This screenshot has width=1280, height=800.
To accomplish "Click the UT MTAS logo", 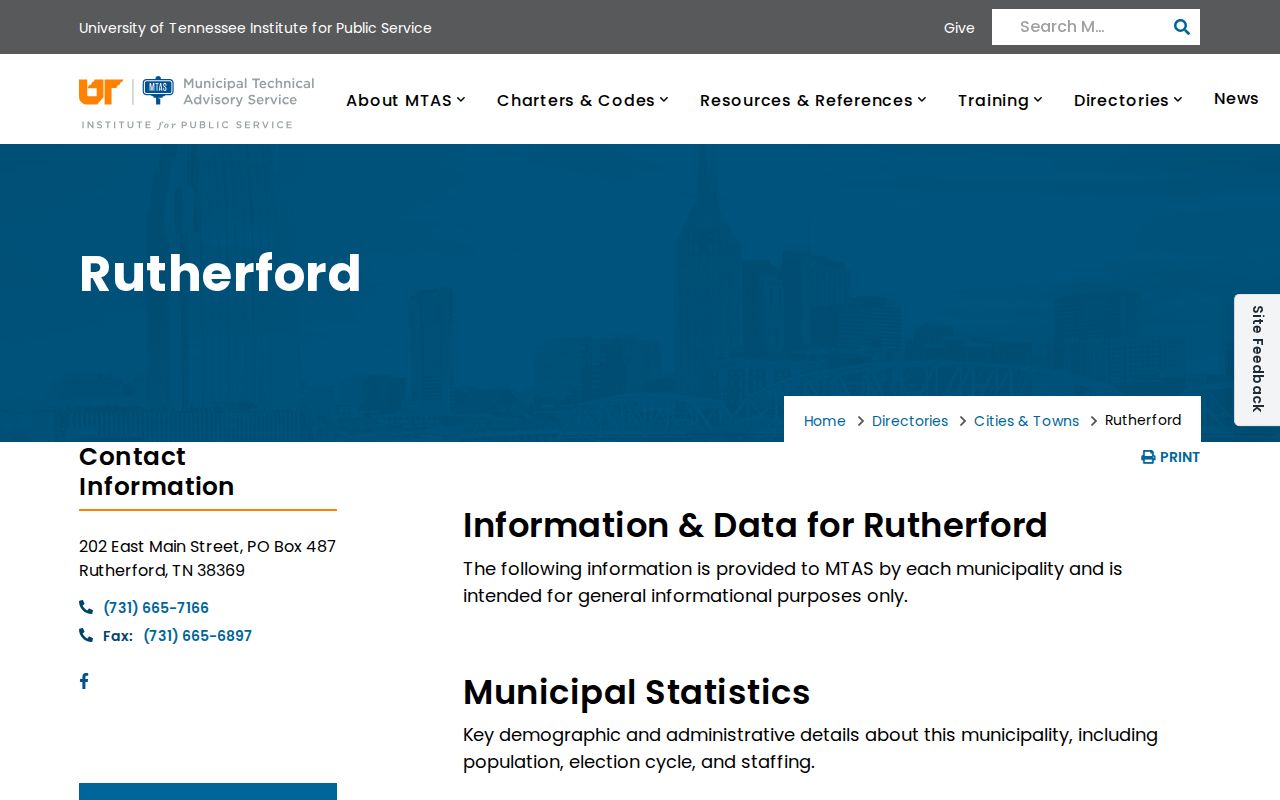I will coord(197,103).
